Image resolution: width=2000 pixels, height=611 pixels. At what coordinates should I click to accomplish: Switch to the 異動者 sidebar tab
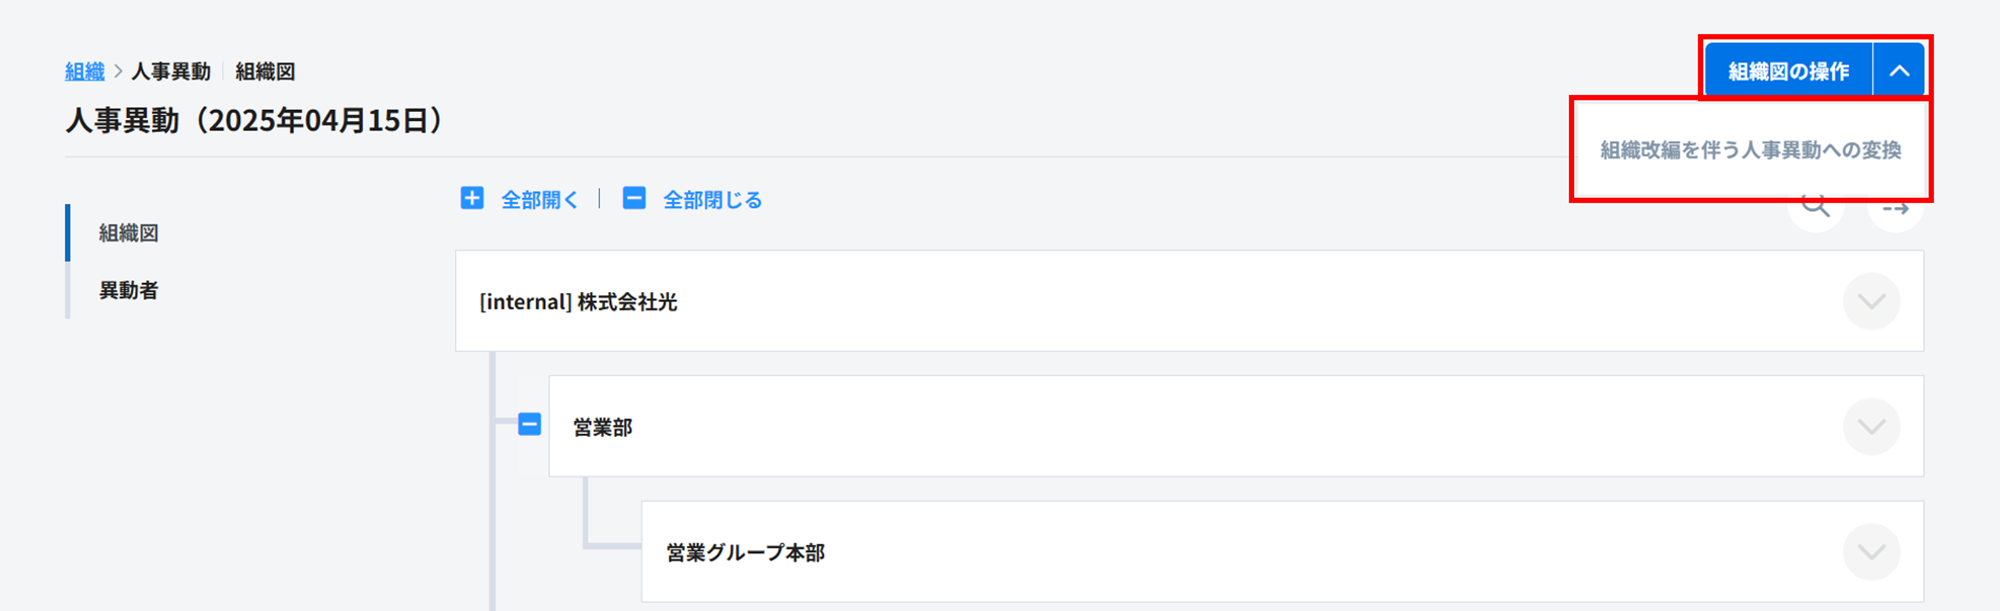[129, 290]
